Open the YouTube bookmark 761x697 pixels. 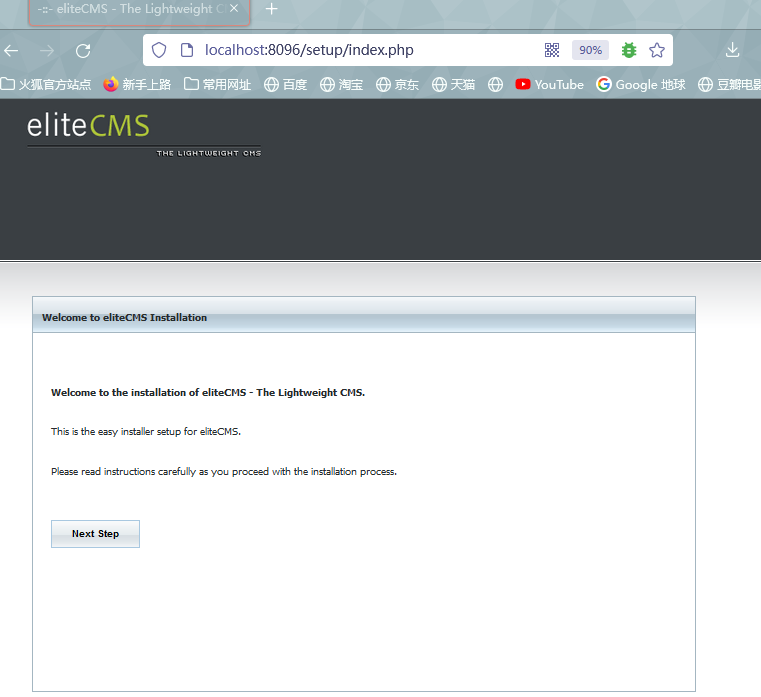click(x=549, y=84)
